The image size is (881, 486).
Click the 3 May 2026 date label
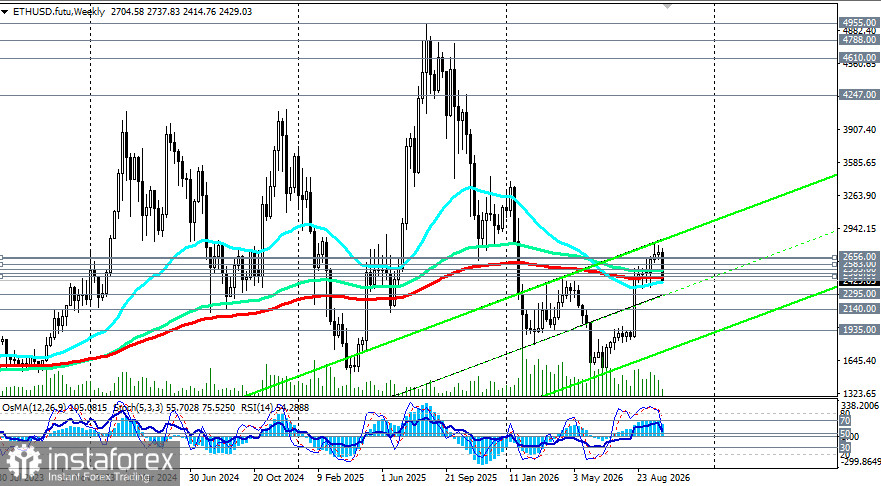click(598, 478)
